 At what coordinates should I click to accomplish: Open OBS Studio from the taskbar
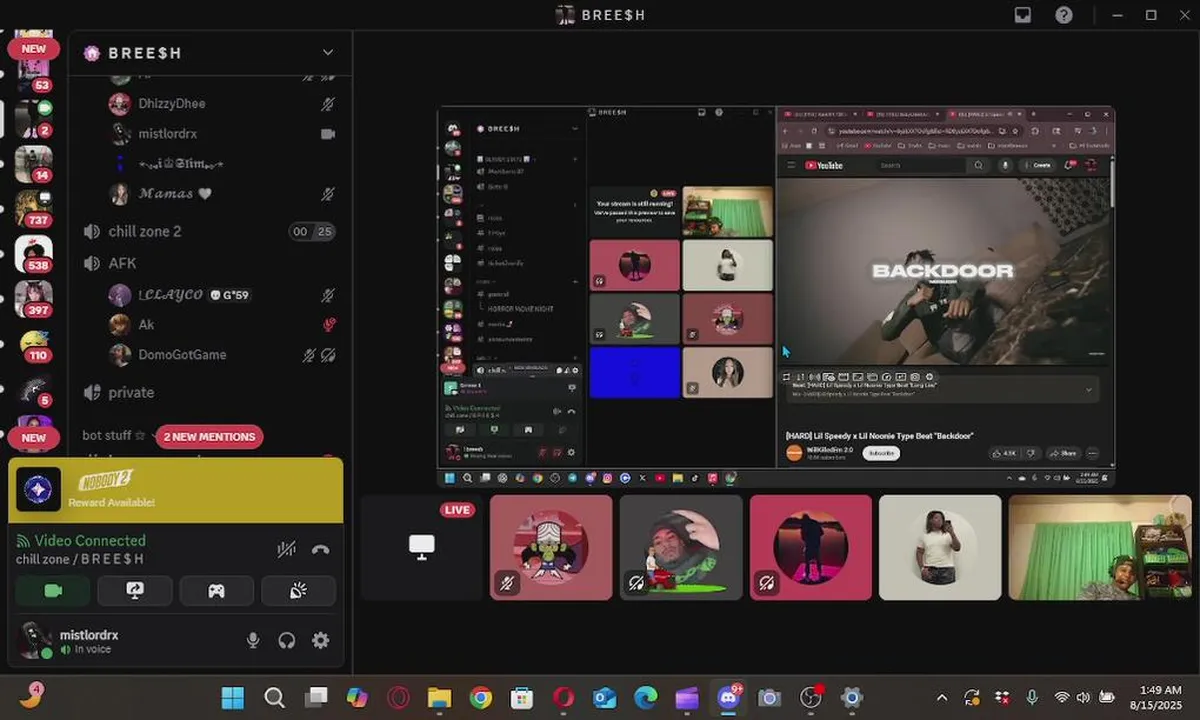pyautogui.click(x=811, y=698)
